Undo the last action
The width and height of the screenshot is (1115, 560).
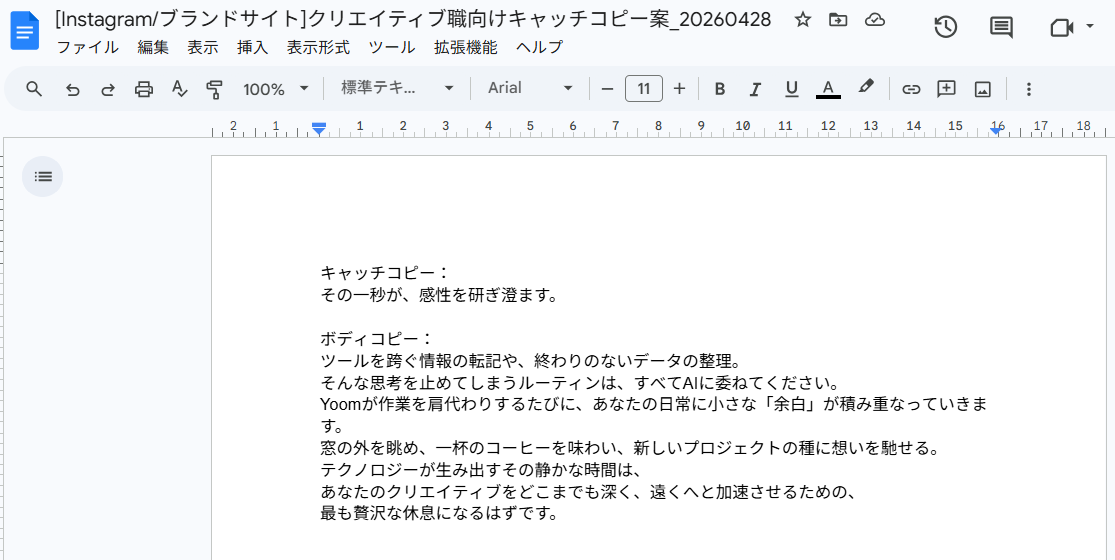72,89
